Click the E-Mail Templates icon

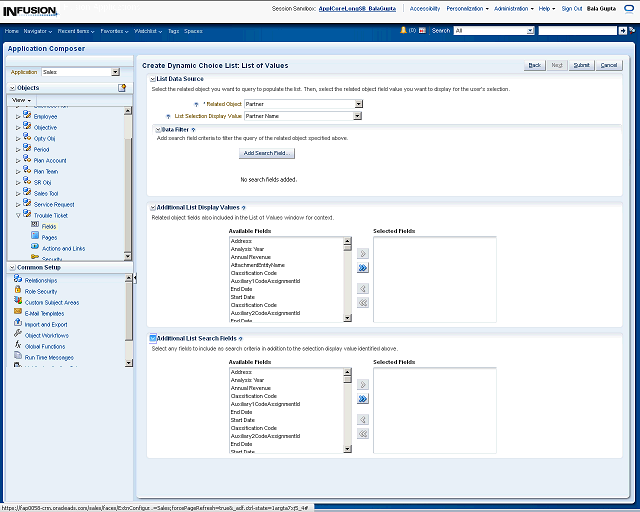pyautogui.click(x=18, y=313)
